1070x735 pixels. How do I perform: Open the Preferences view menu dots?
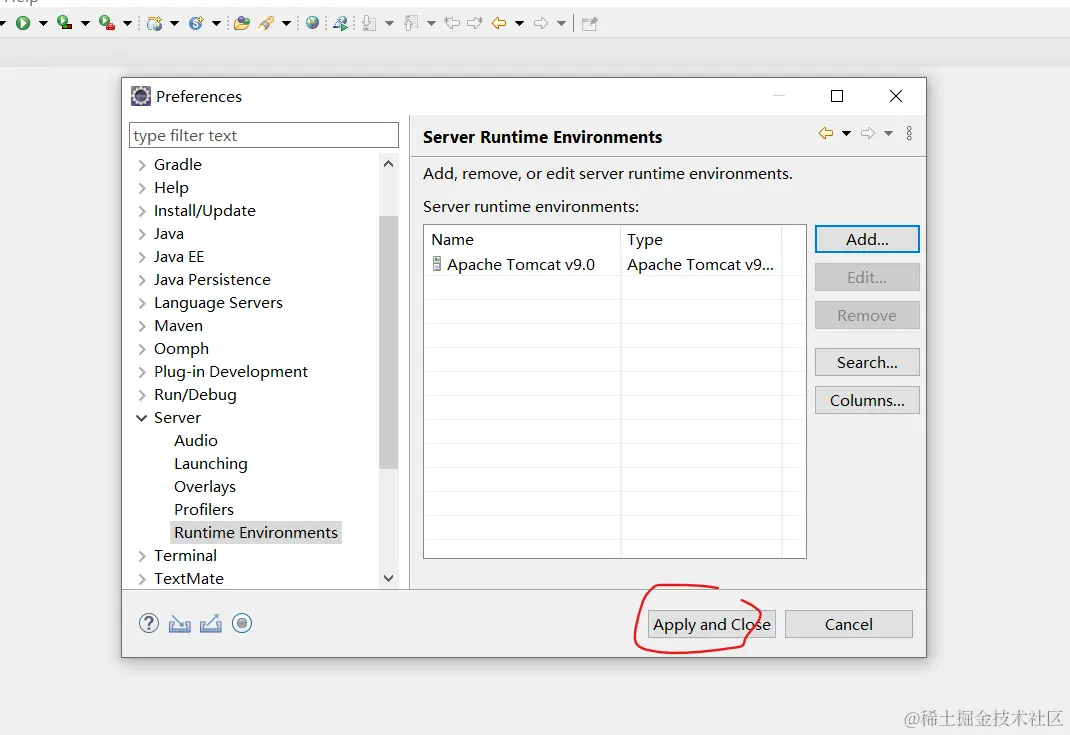[x=909, y=133]
